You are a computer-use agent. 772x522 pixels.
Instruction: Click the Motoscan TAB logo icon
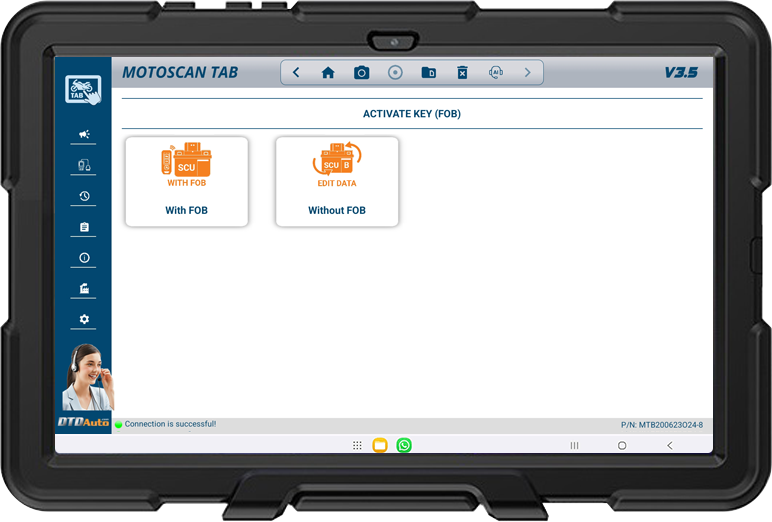pos(83,89)
